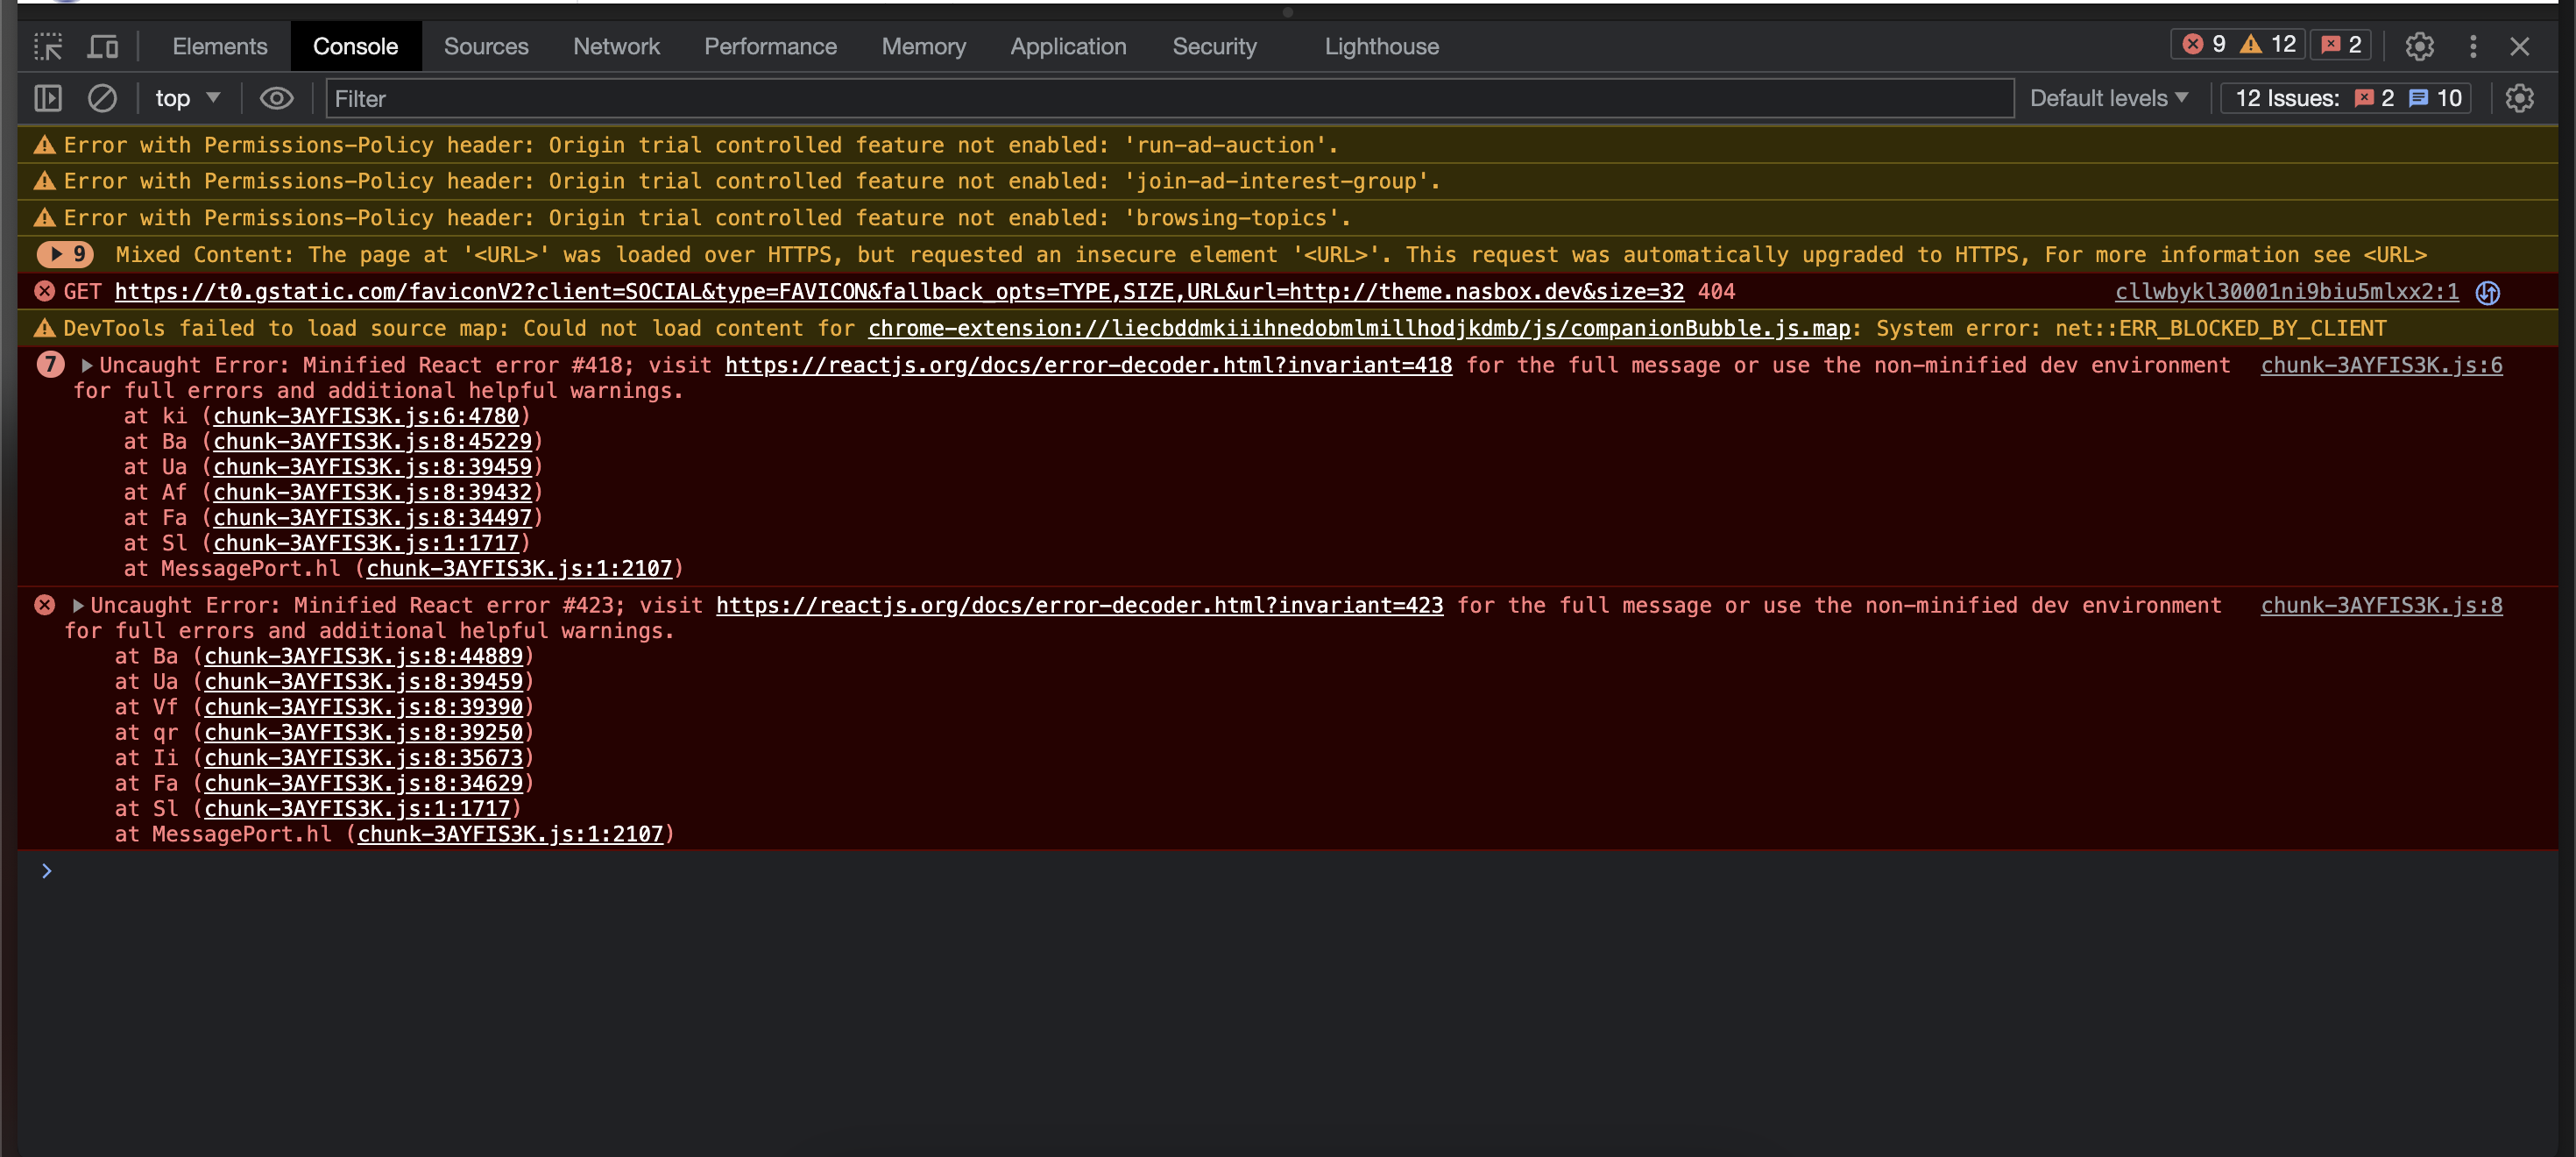This screenshot has height=1157, width=2576.
Task: Clear the console
Action: point(103,98)
